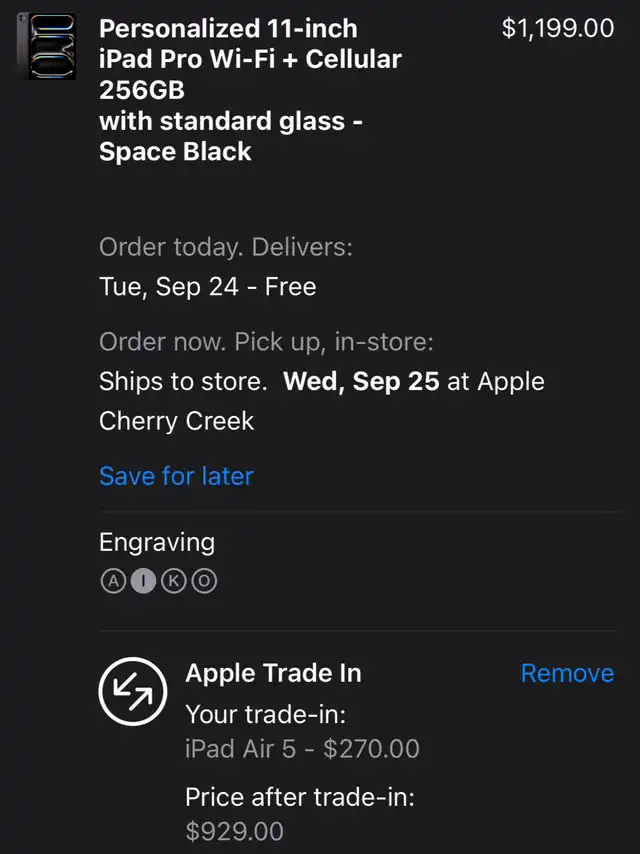Tap the Cherry Creek store name
640x854 pixels.
tap(176, 421)
